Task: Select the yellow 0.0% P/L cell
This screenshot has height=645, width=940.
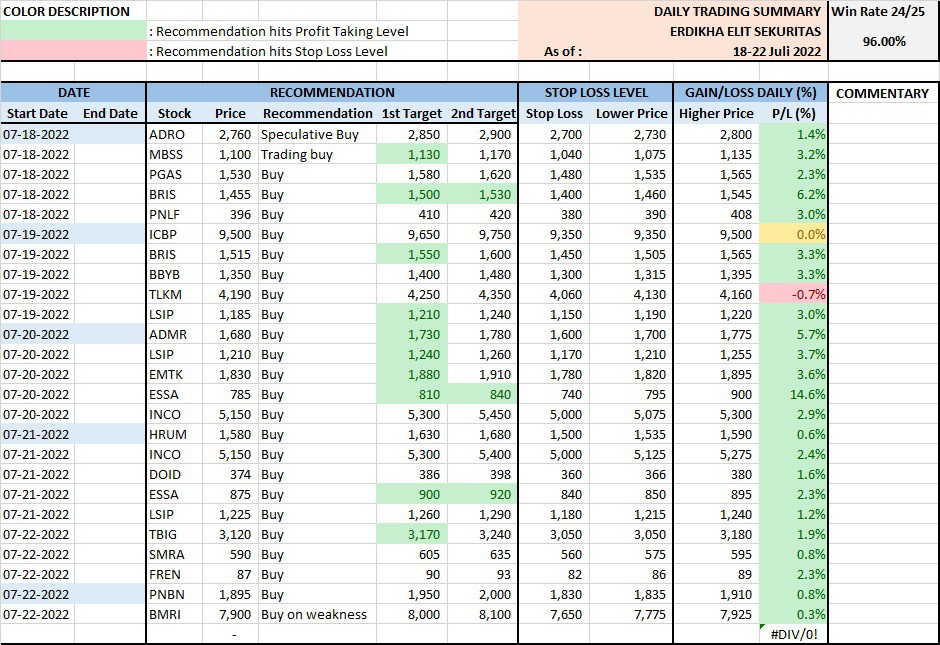Action: click(794, 234)
